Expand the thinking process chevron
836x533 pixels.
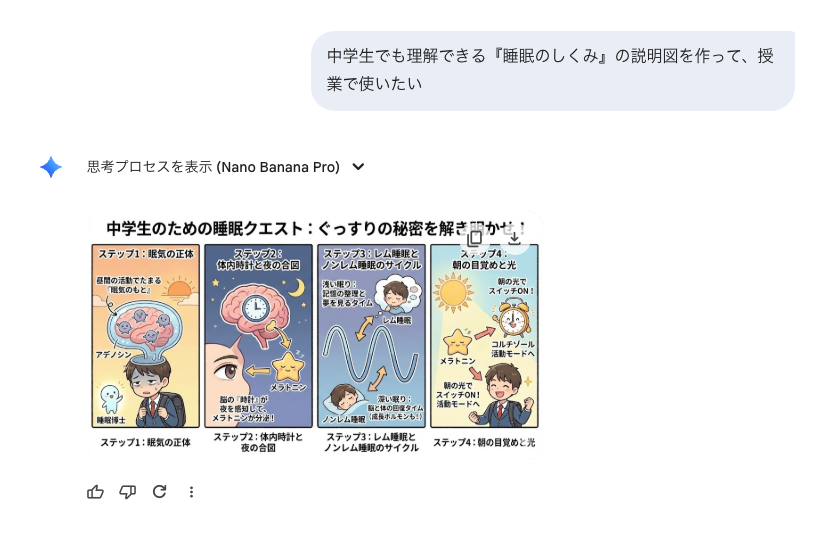coord(359,167)
